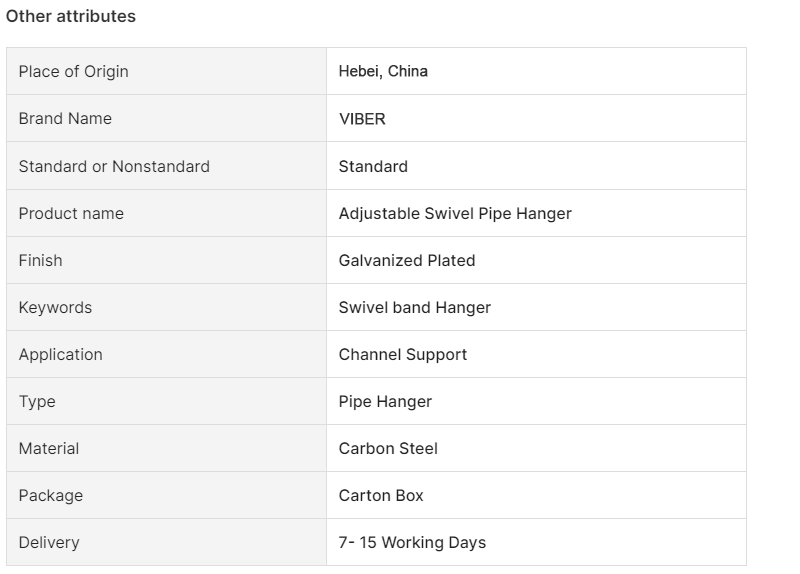Select the Application label cell
Screen dimensions: 800x574
click(166, 354)
